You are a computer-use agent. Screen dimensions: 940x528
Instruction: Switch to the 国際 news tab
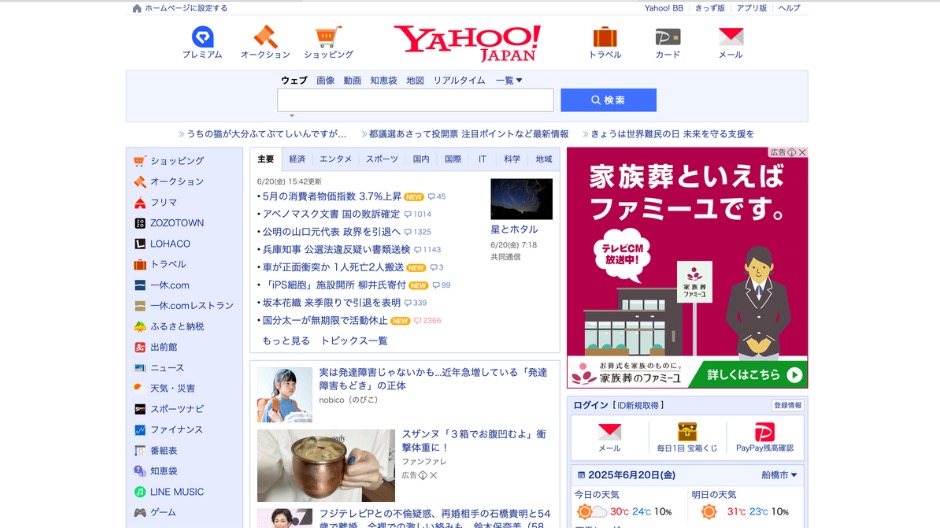click(453, 159)
